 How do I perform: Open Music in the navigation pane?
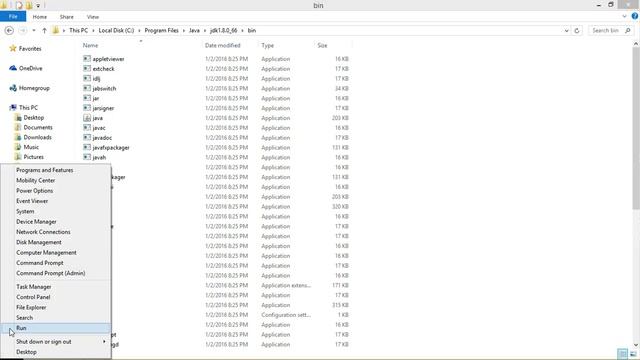tap(31, 147)
